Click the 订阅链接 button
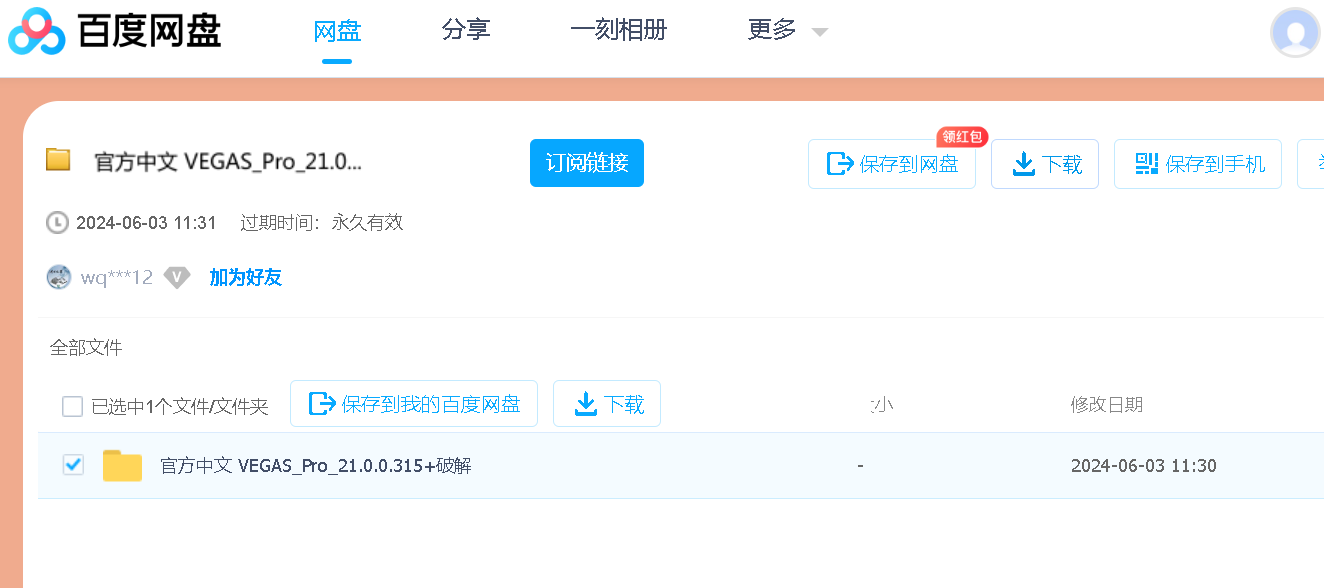Screen dimensions: 1324x588 [x=587, y=163]
